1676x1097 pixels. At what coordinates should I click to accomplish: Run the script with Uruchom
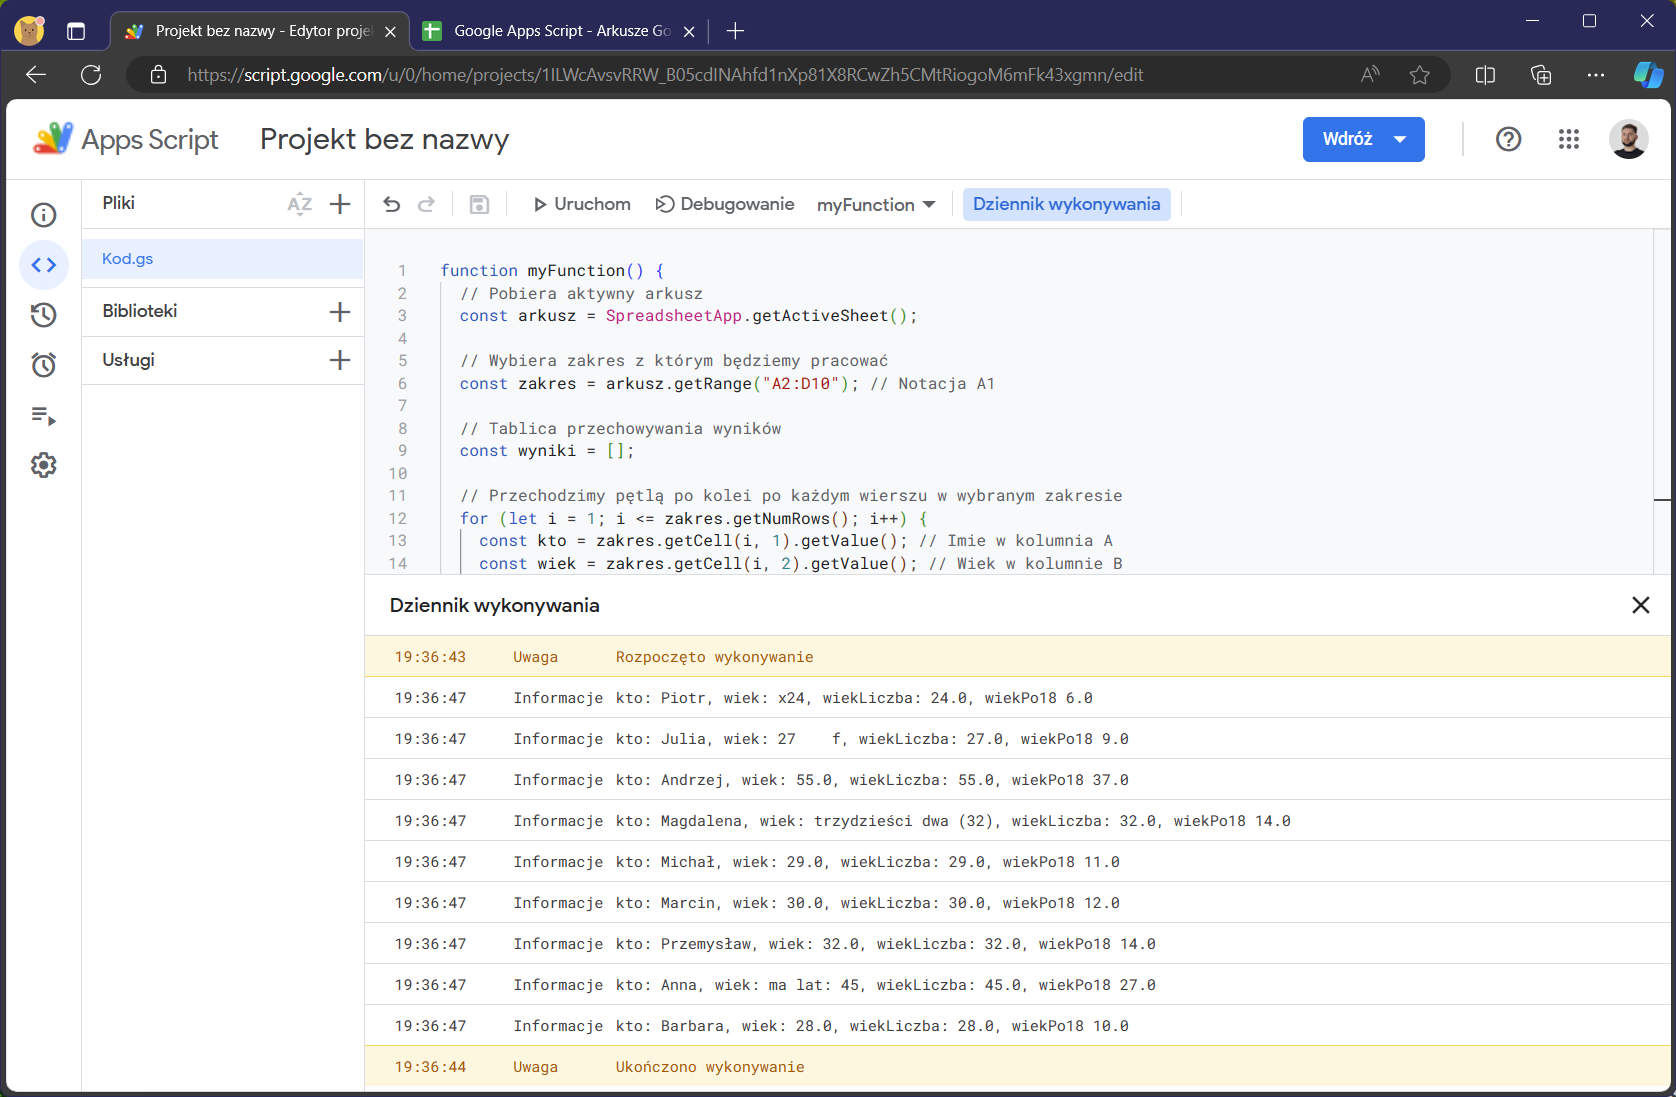click(580, 204)
